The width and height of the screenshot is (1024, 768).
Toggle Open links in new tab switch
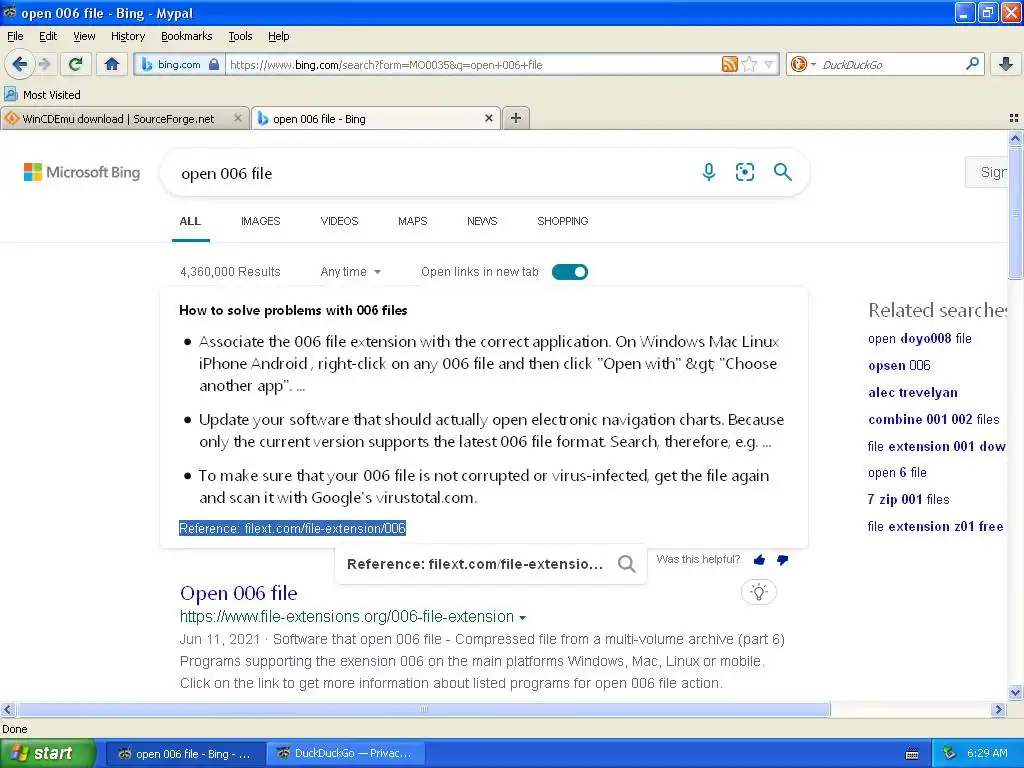click(x=569, y=272)
